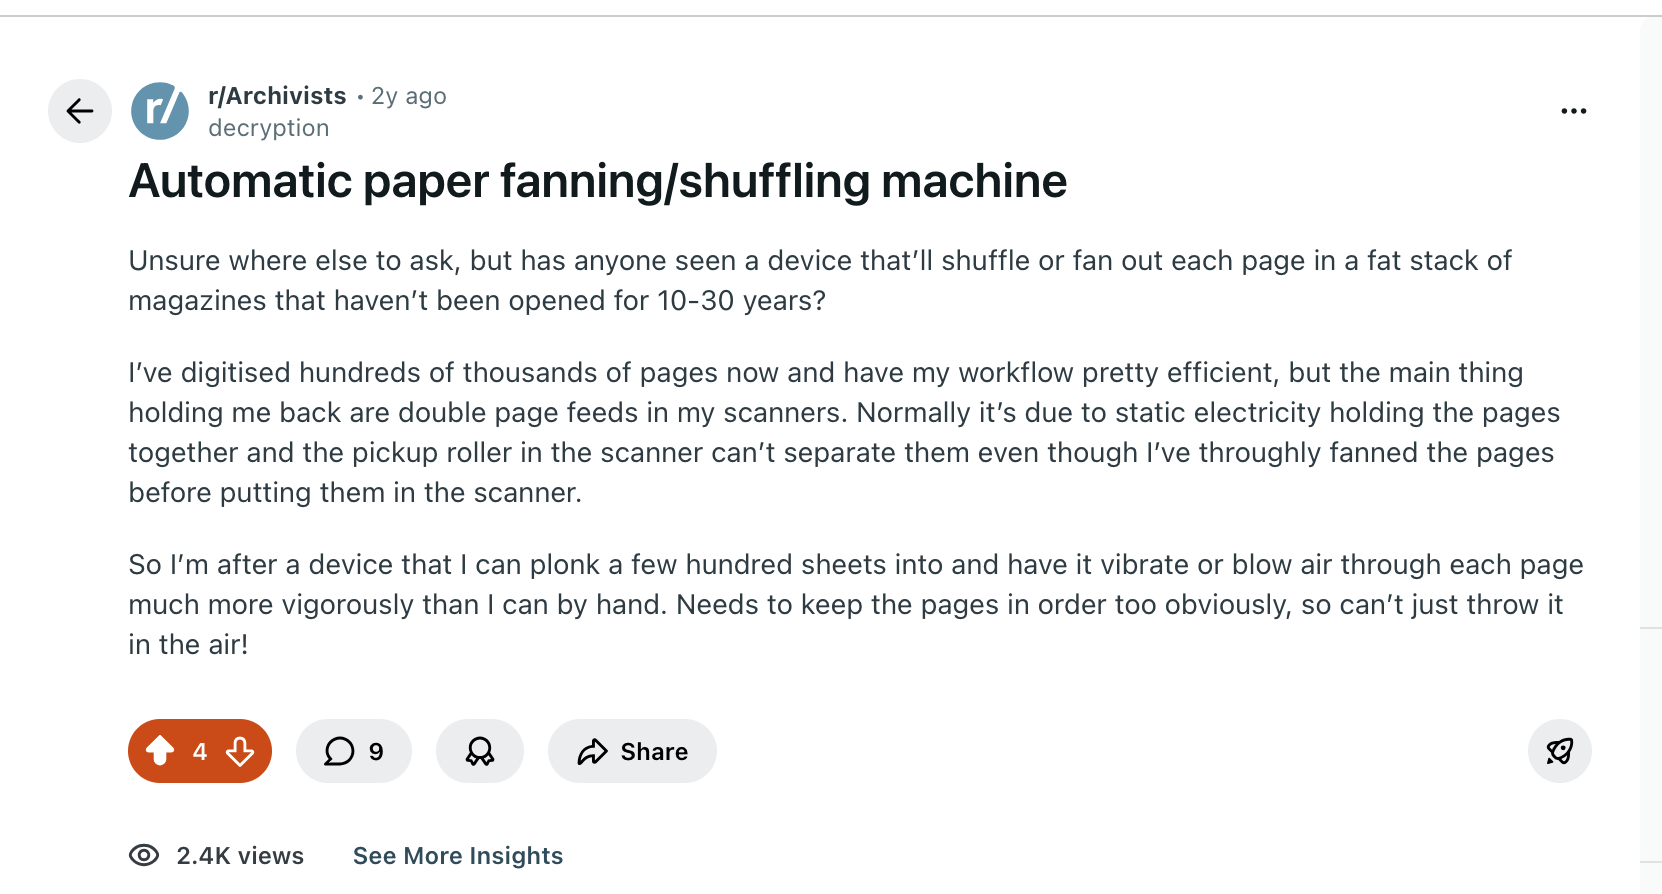Open the r/Archivists subreddit link
The width and height of the screenshot is (1662, 894).
point(277,96)
